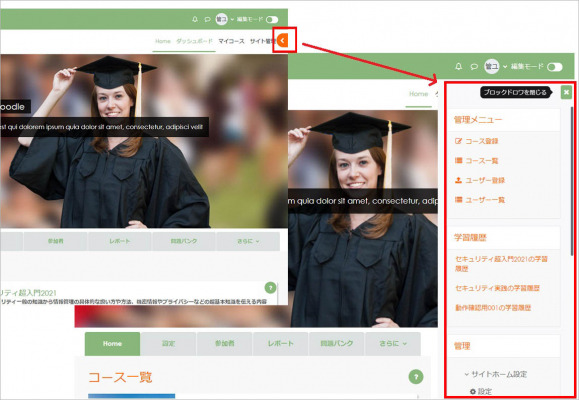Viewport: 579px width, 400px height.
Task: Switch to 問題バンク tab in drawer-open screenshot
Action: click(336, 343)
